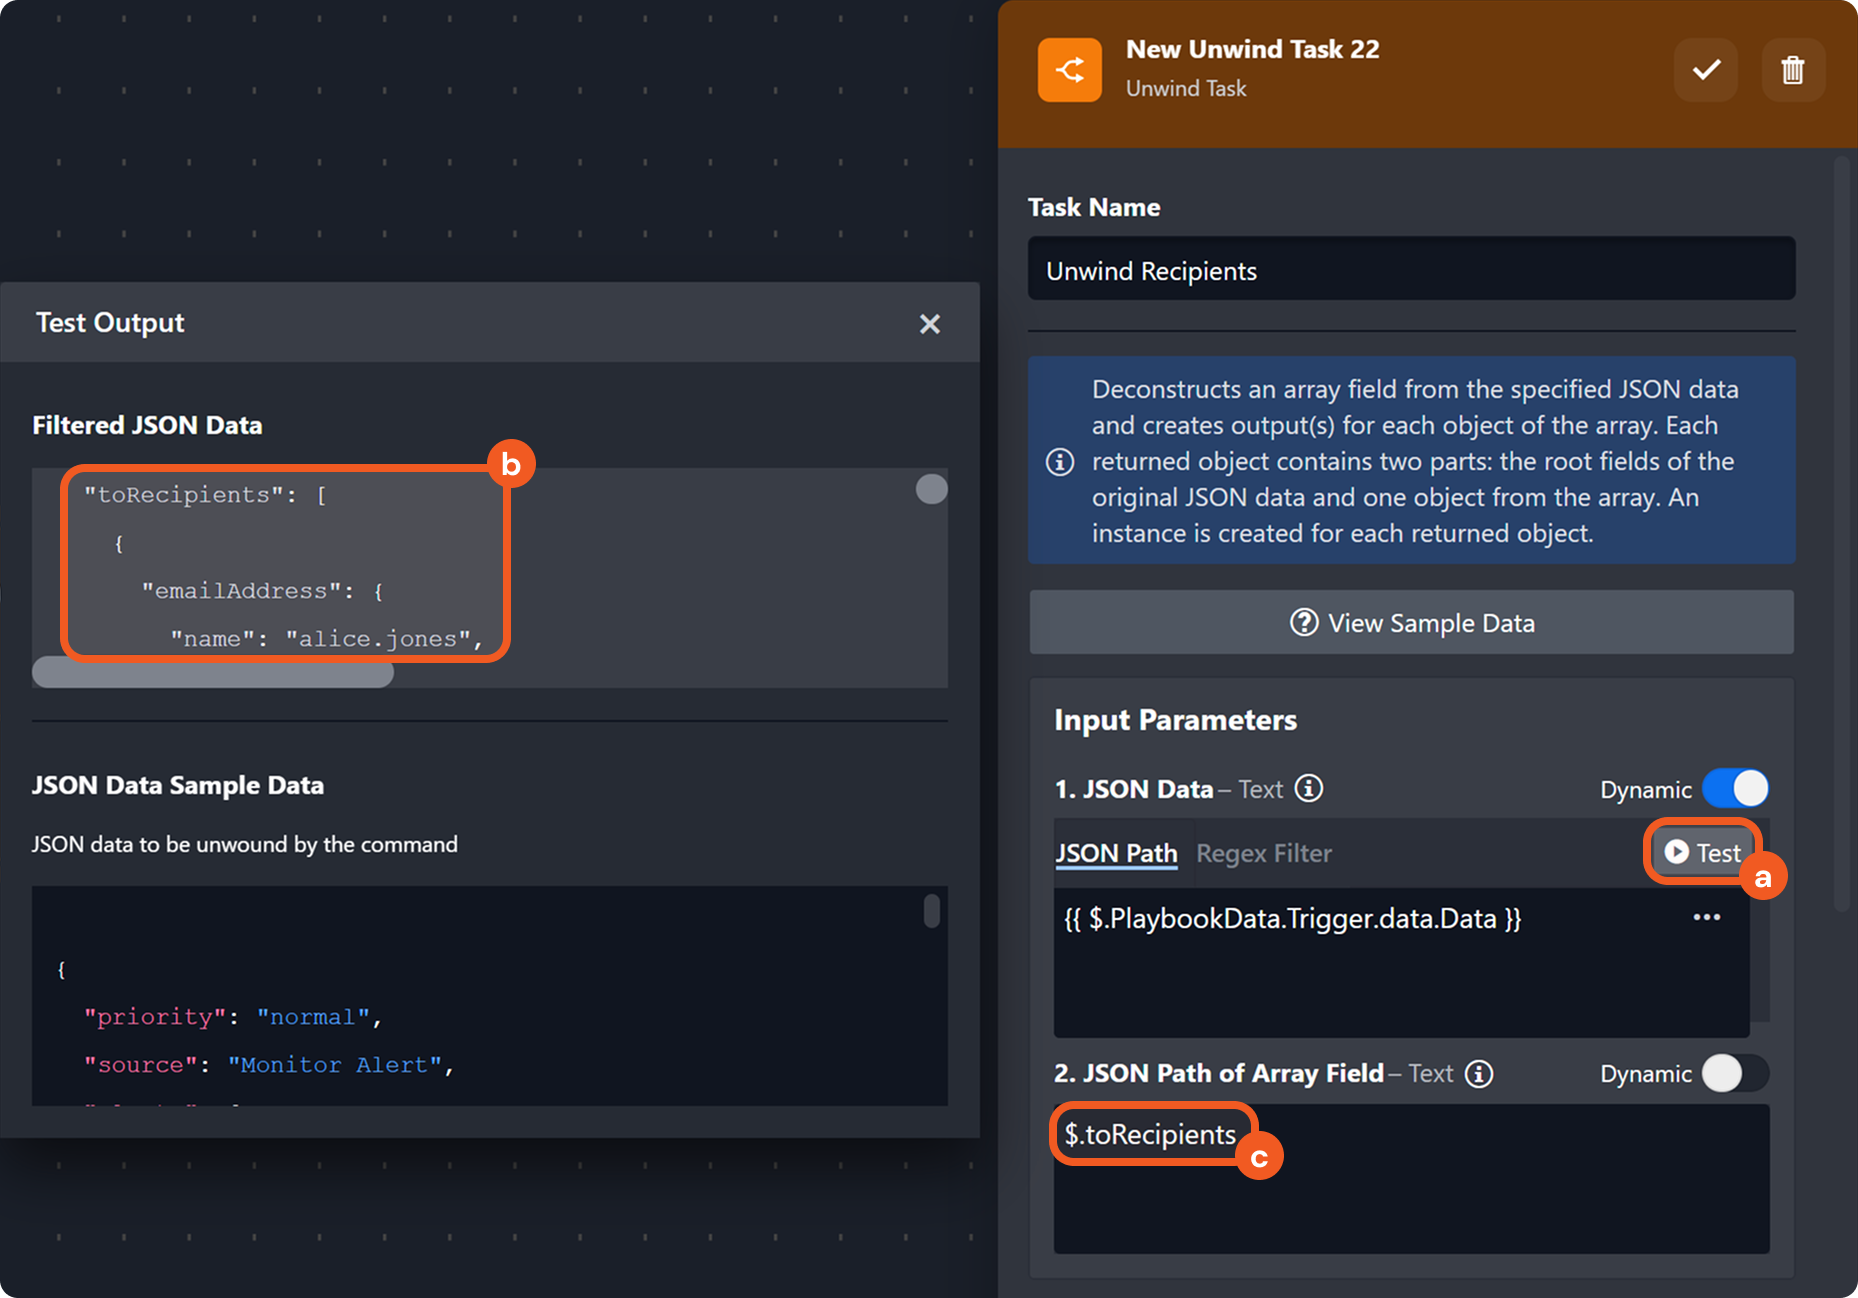Switch to the Regex Filter tab
Viewport: 1858px width, 1298px height.
[1264, 854]
